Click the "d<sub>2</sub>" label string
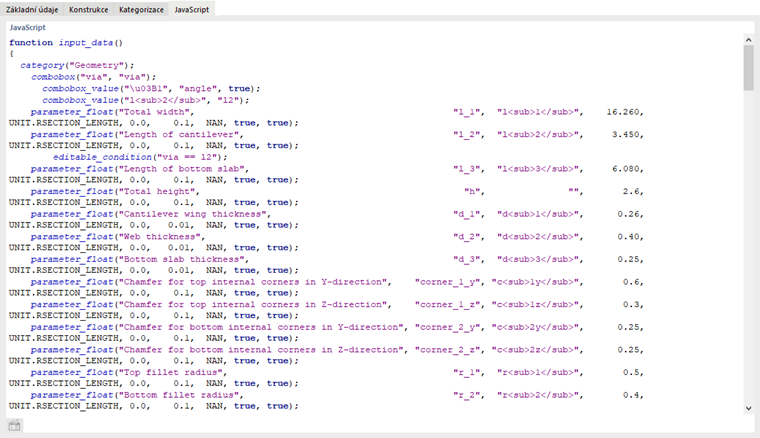Screen dimensions: 760x438 click(x=538, y=236)
